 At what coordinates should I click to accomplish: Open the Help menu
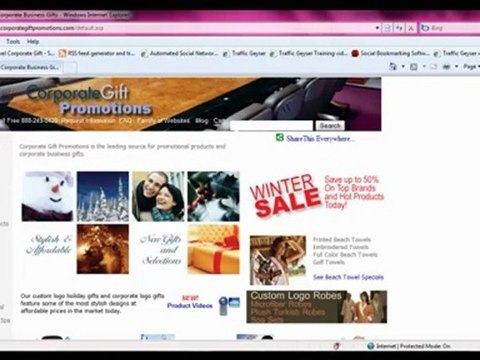(33, 42)
